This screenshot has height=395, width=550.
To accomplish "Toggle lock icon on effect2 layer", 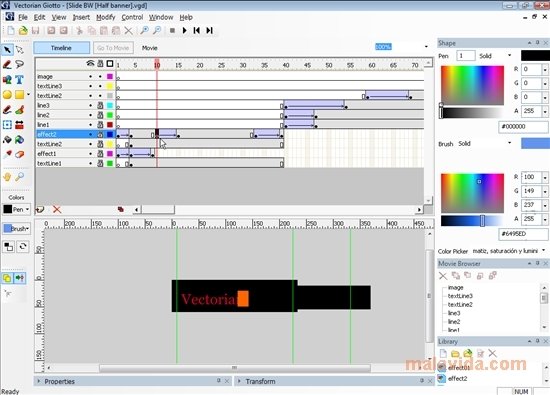I will 100,134.
